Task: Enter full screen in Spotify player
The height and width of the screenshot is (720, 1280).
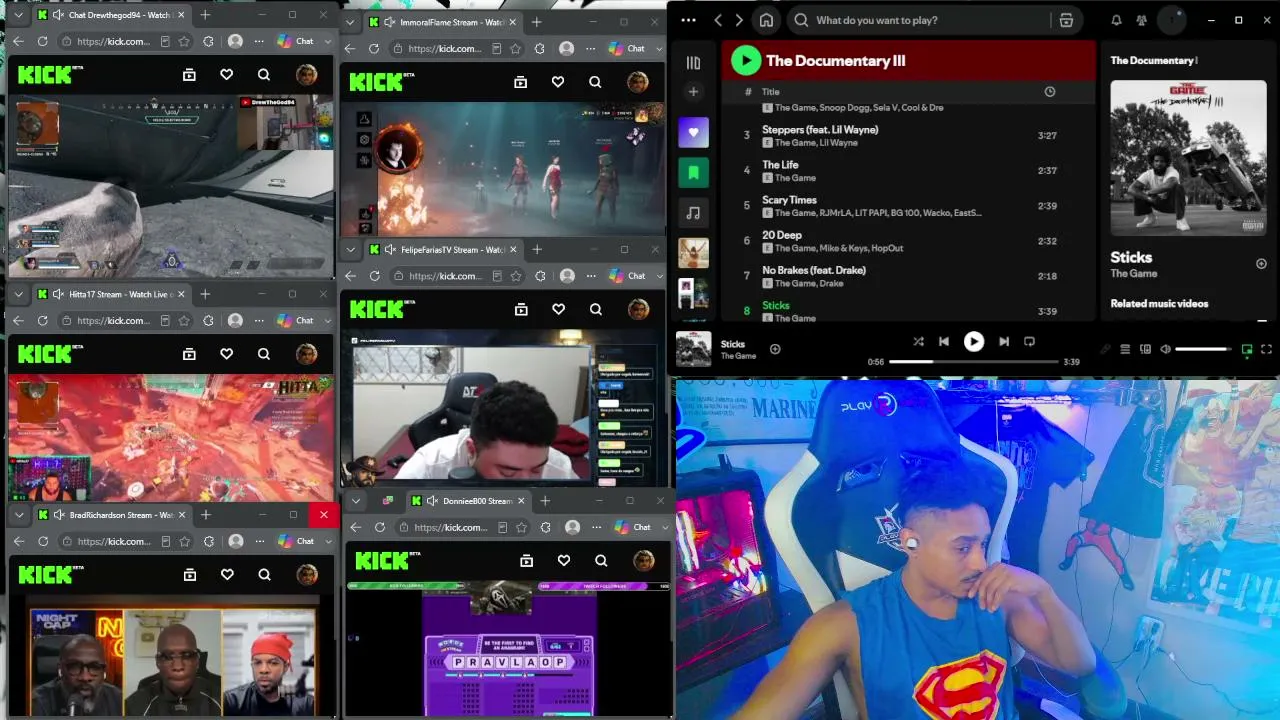Action: [x=1266, y=349]
